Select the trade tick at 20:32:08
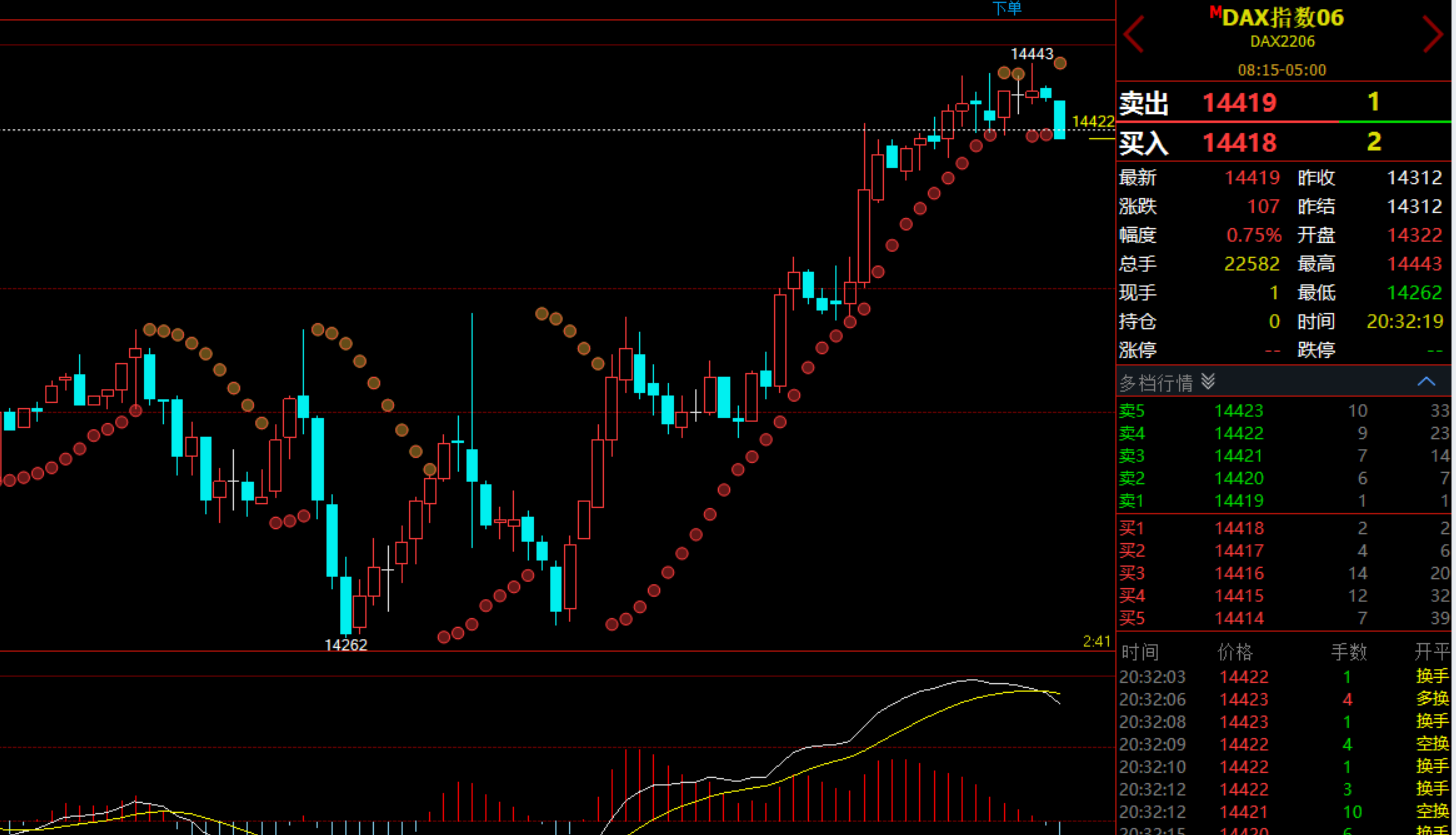The height and width of the screenshot is (835, 1456). tap(1284, 722)
